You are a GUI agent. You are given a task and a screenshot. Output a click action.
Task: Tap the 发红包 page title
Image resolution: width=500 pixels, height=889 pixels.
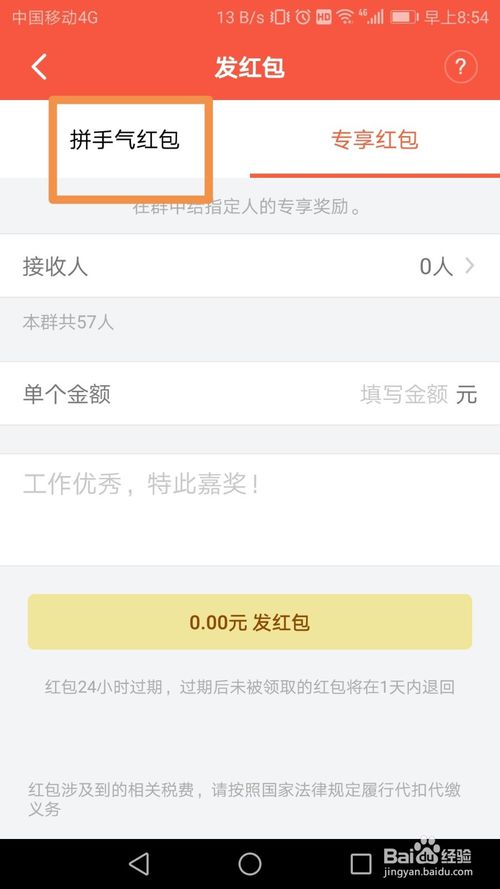249,67
